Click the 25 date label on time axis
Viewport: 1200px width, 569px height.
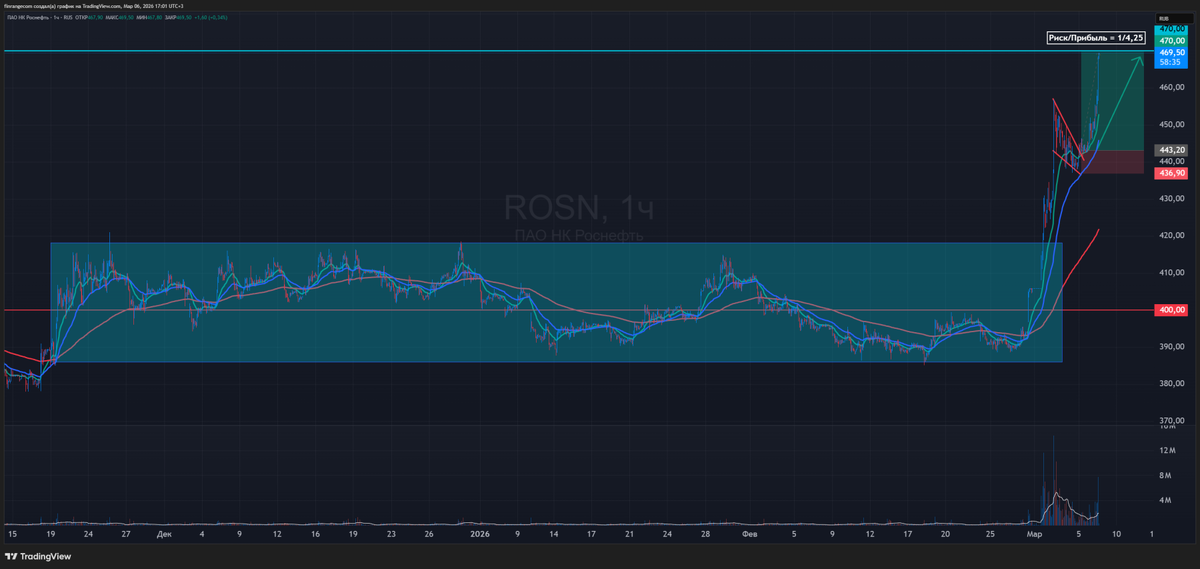pos(990,534)
